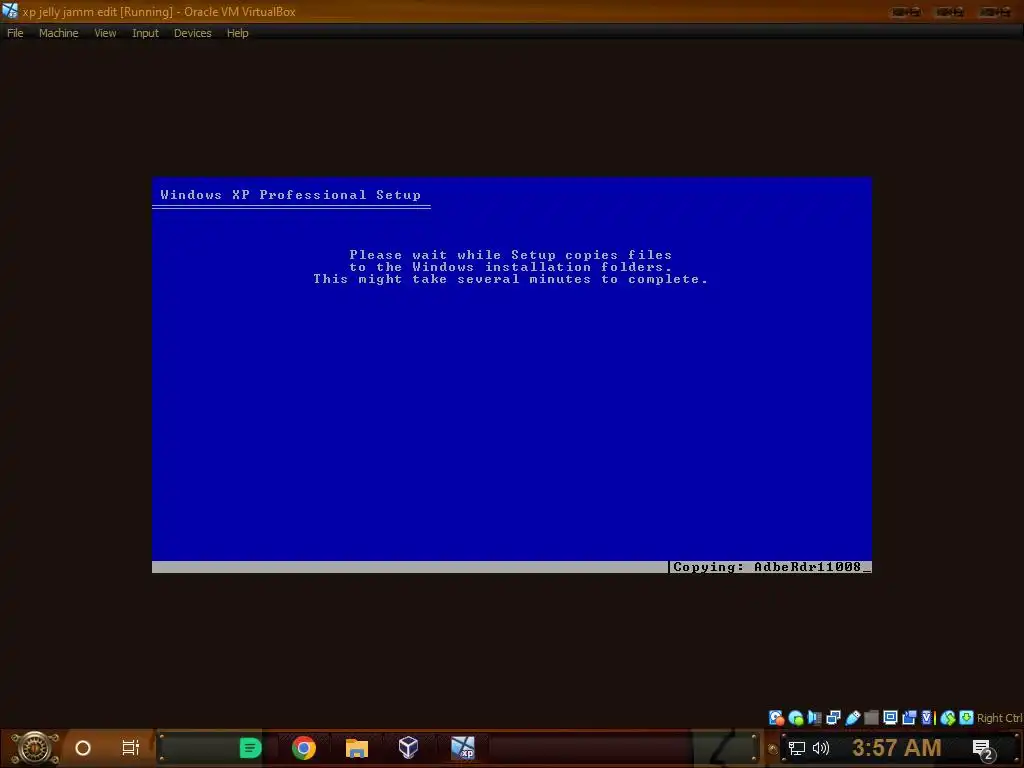Click the optical disk status icon

pos(795,718)
